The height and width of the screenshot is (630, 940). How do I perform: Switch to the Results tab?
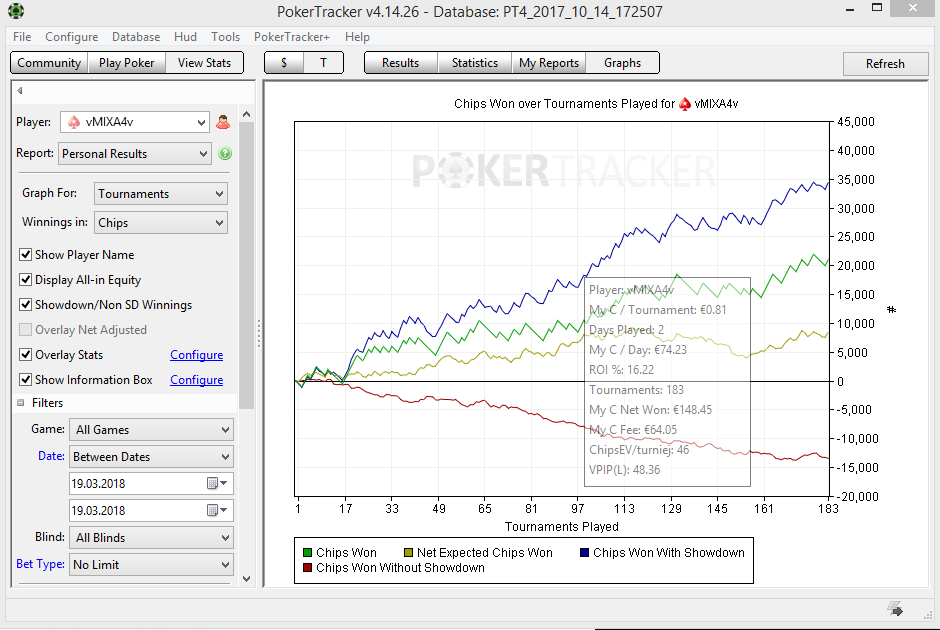click(x=400, y=63)
